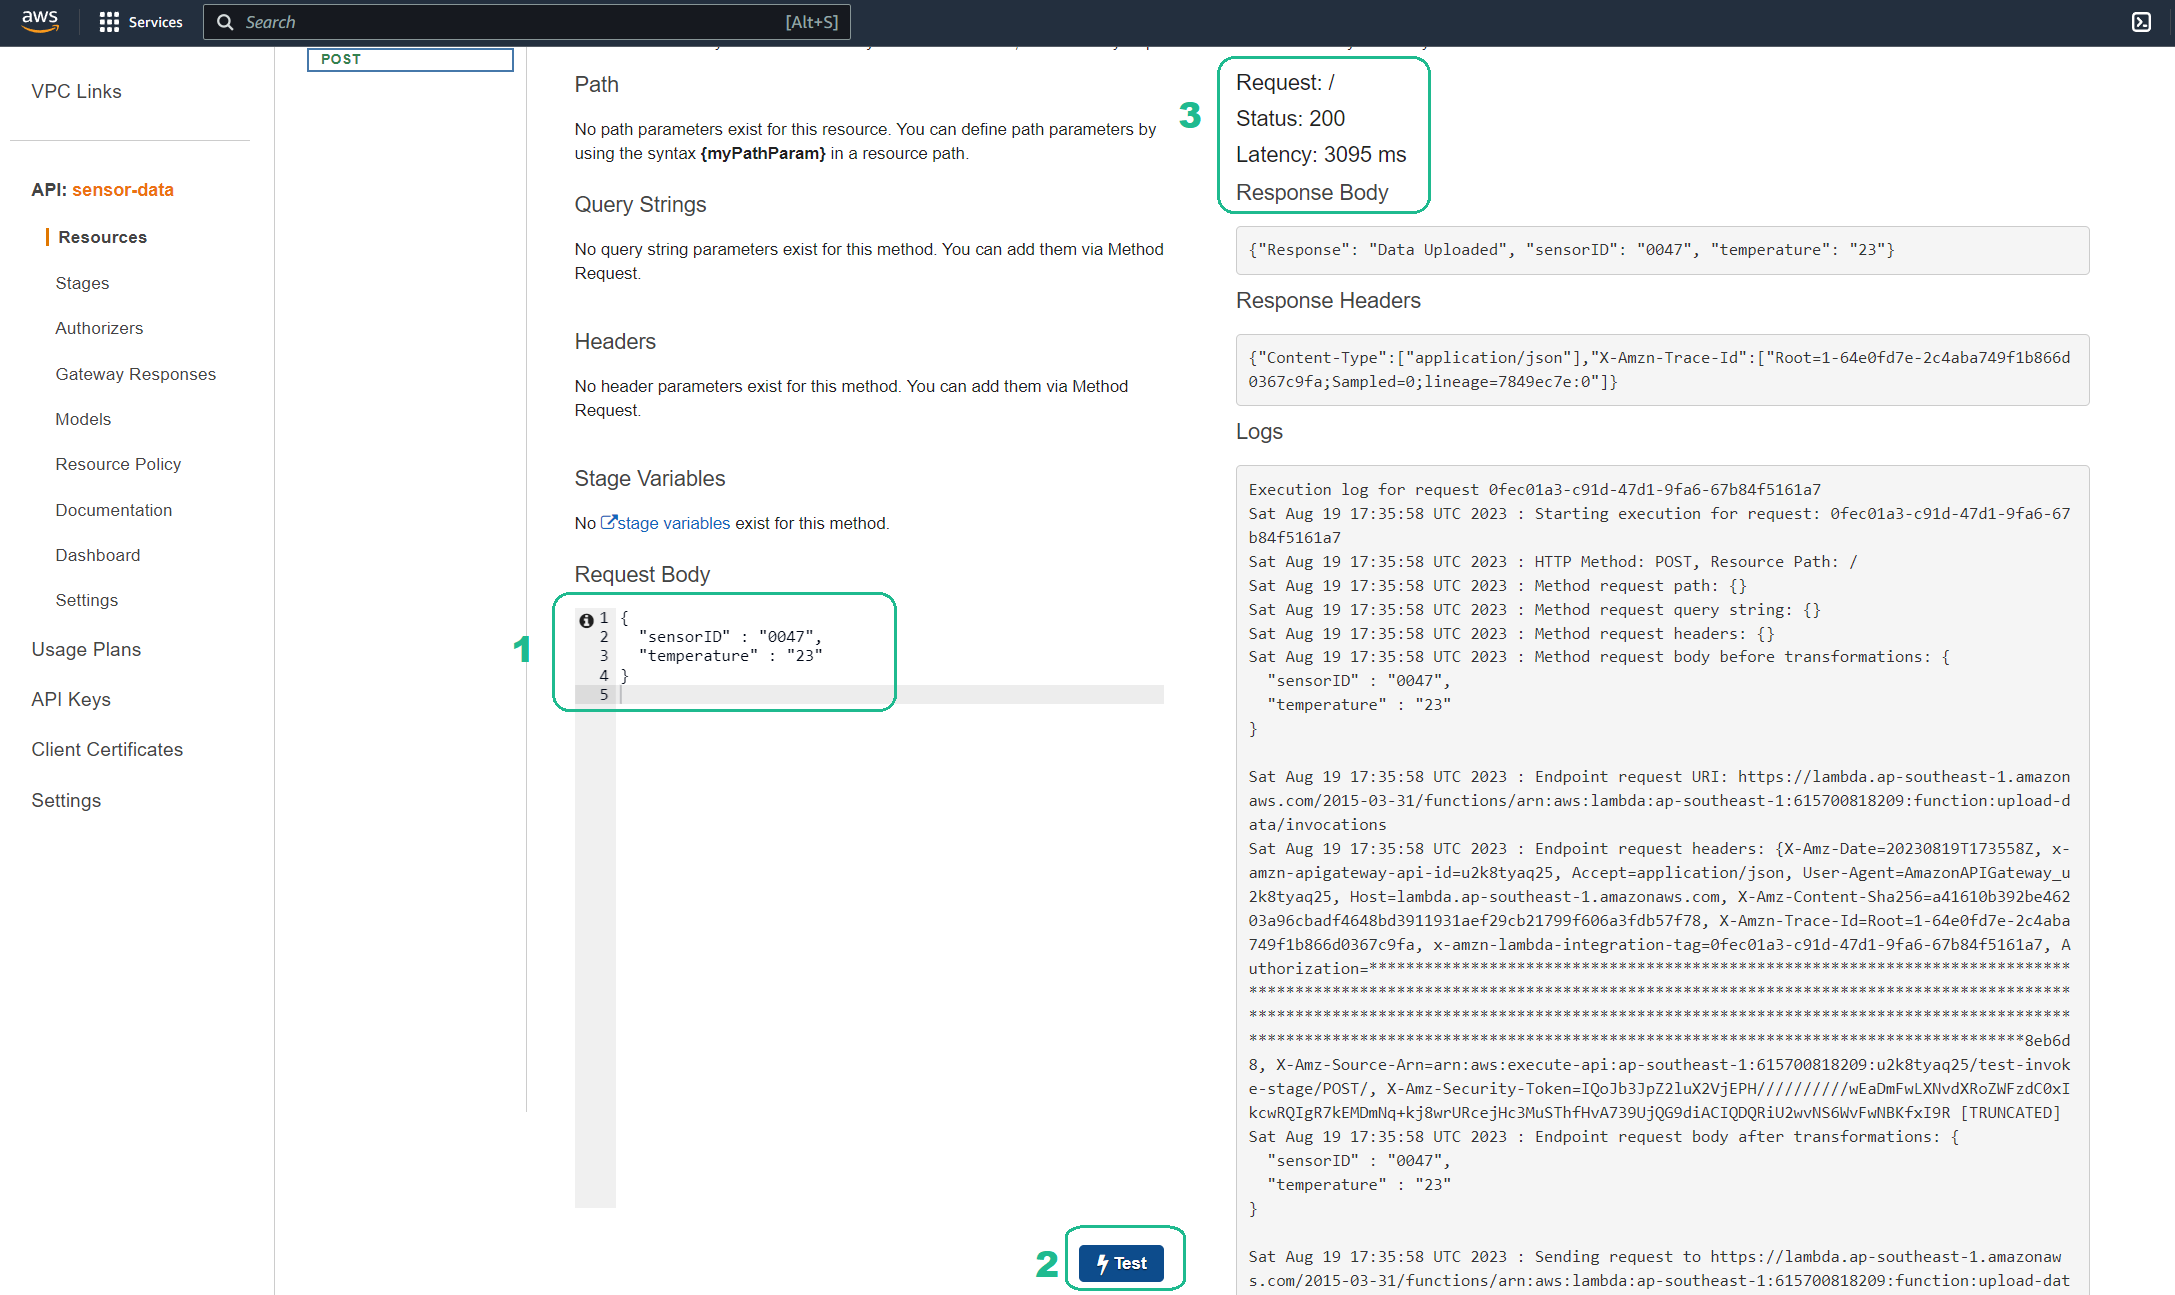The height and width of the screenshot is (1295, 2175).
Task: Open the CloudShell icon in the top bar
Action: (2141, 22)
